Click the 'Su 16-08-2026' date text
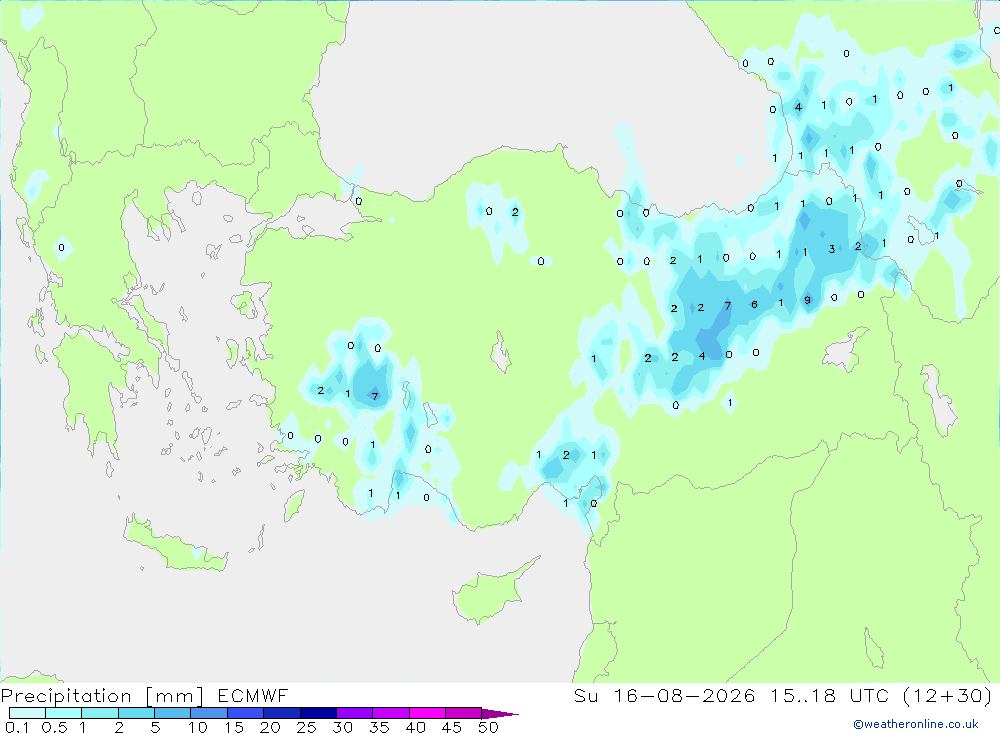The width and height of the screenshot is (1000, 733). tap(665, 695)
